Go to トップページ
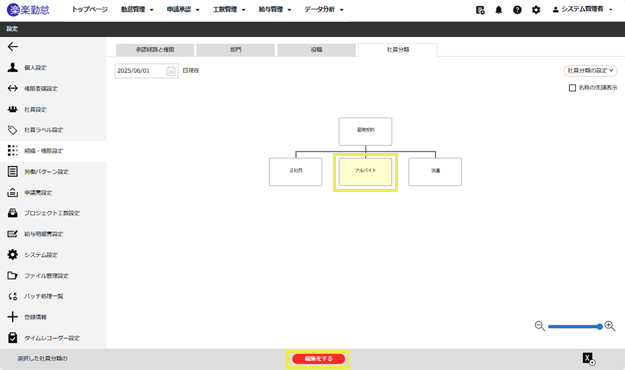625x370 pixels. click(x=90, y=10)
